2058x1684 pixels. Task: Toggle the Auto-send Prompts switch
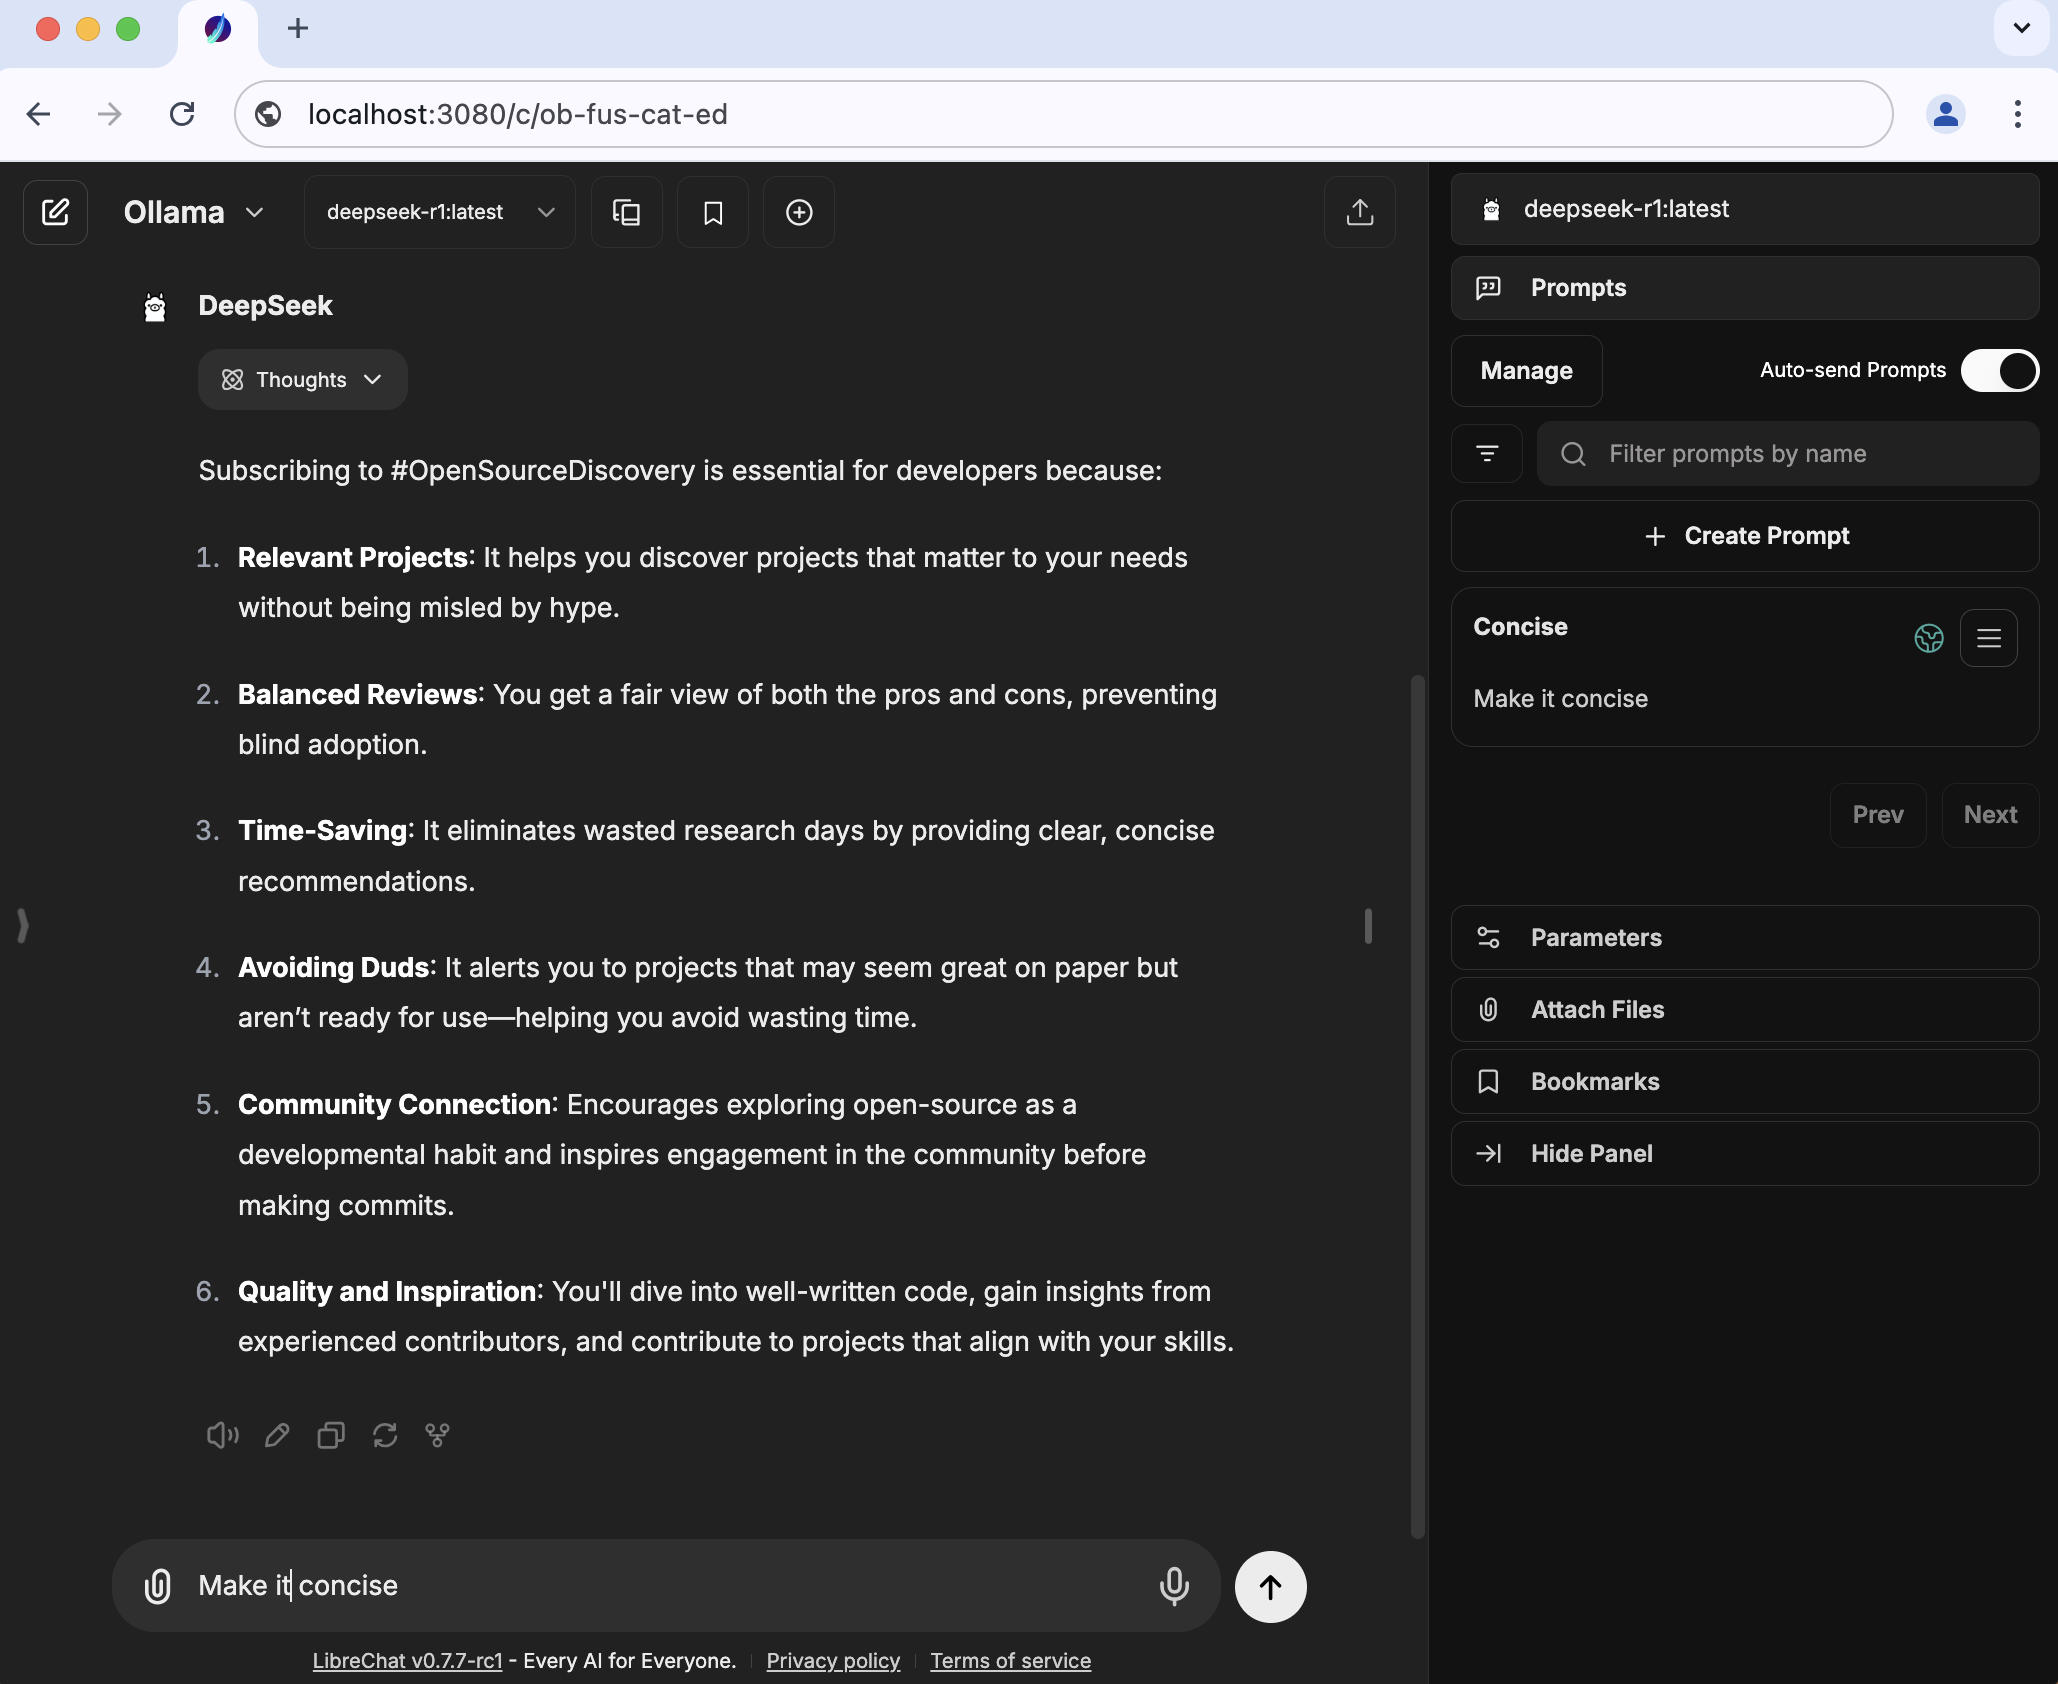coord(1999,370)
